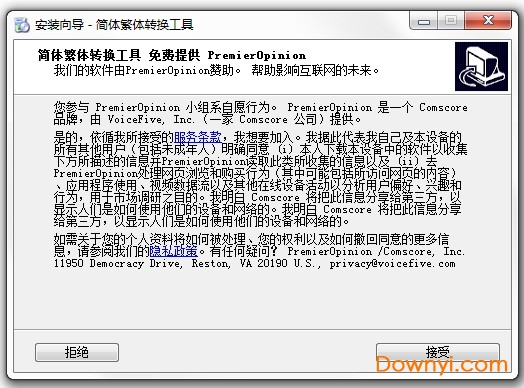
Task: Close the 安装向导 installer window
Action: [488, 21]
